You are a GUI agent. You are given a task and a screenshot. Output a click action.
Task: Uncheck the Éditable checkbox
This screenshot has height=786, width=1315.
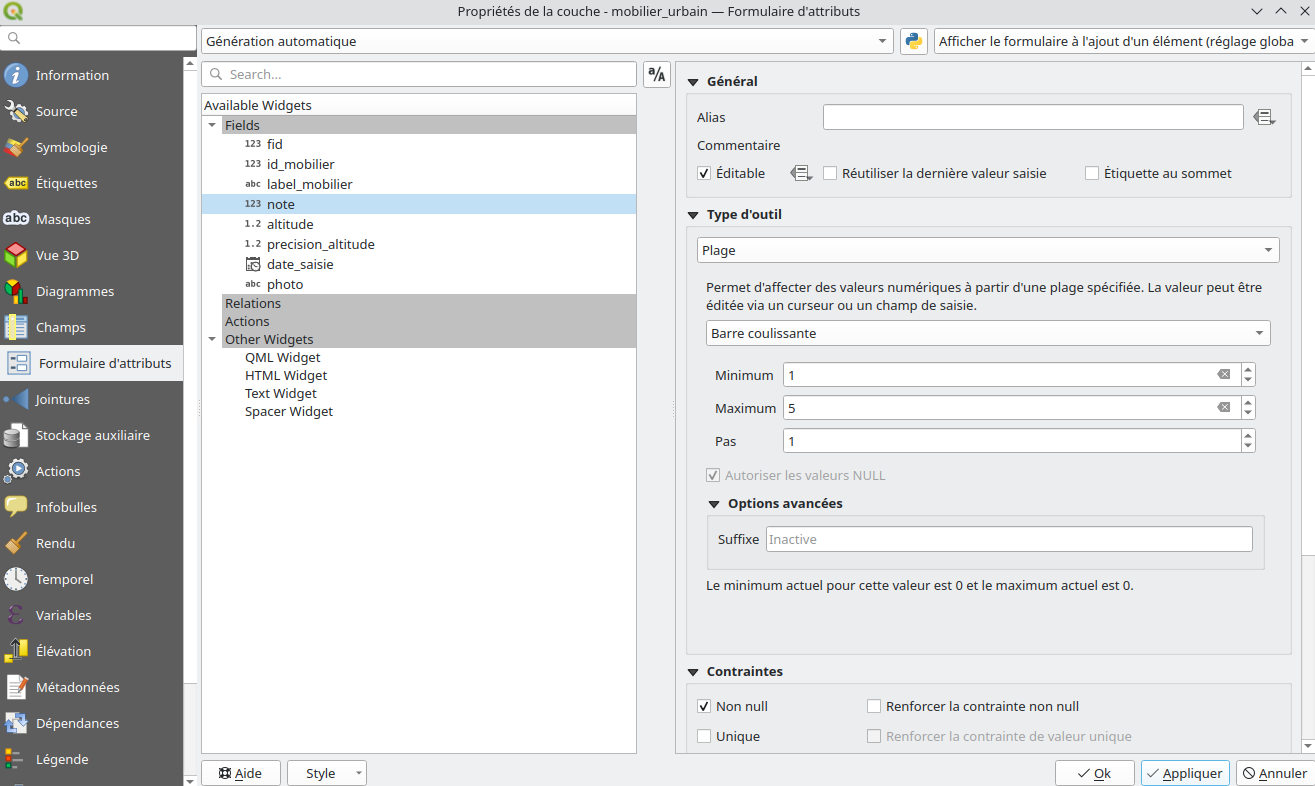click(x=704, y=173)
